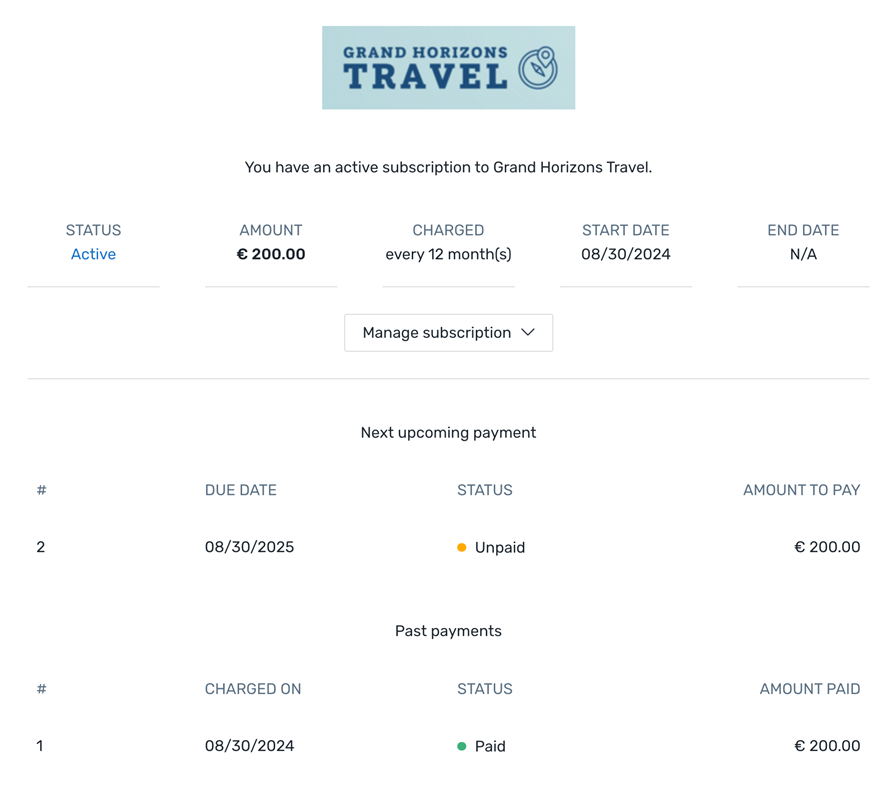Screen dimensions: 896x788
Task: Click the orange Unpaid status dot
Action: [462, 548]
